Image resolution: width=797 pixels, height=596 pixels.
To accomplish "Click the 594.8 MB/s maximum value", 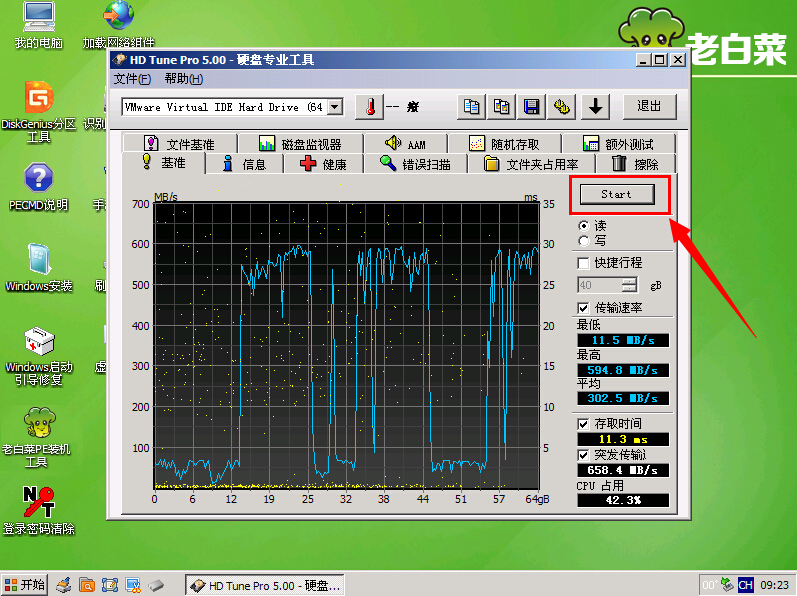I will (x=623, y=370).
